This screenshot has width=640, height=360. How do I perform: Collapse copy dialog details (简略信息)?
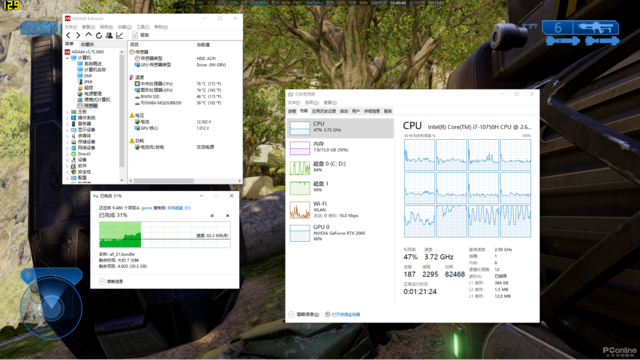pos(111,282)
